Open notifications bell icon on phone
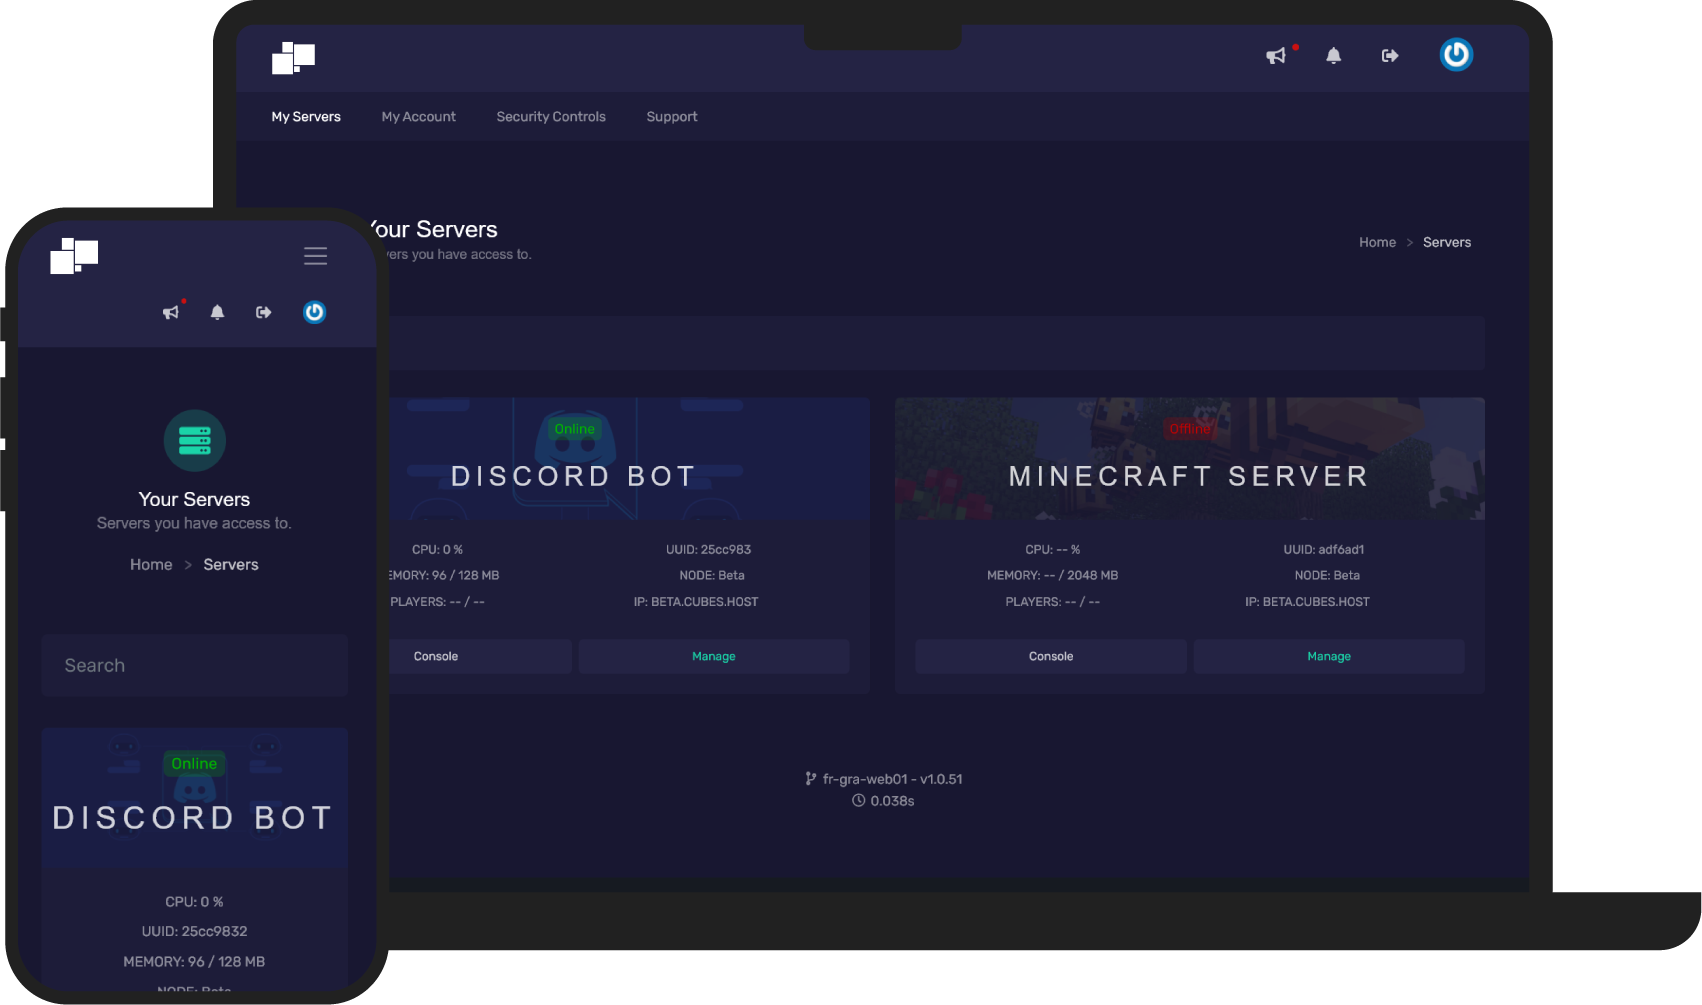This screenshot has width=1702, height=1005. point(217,312)
